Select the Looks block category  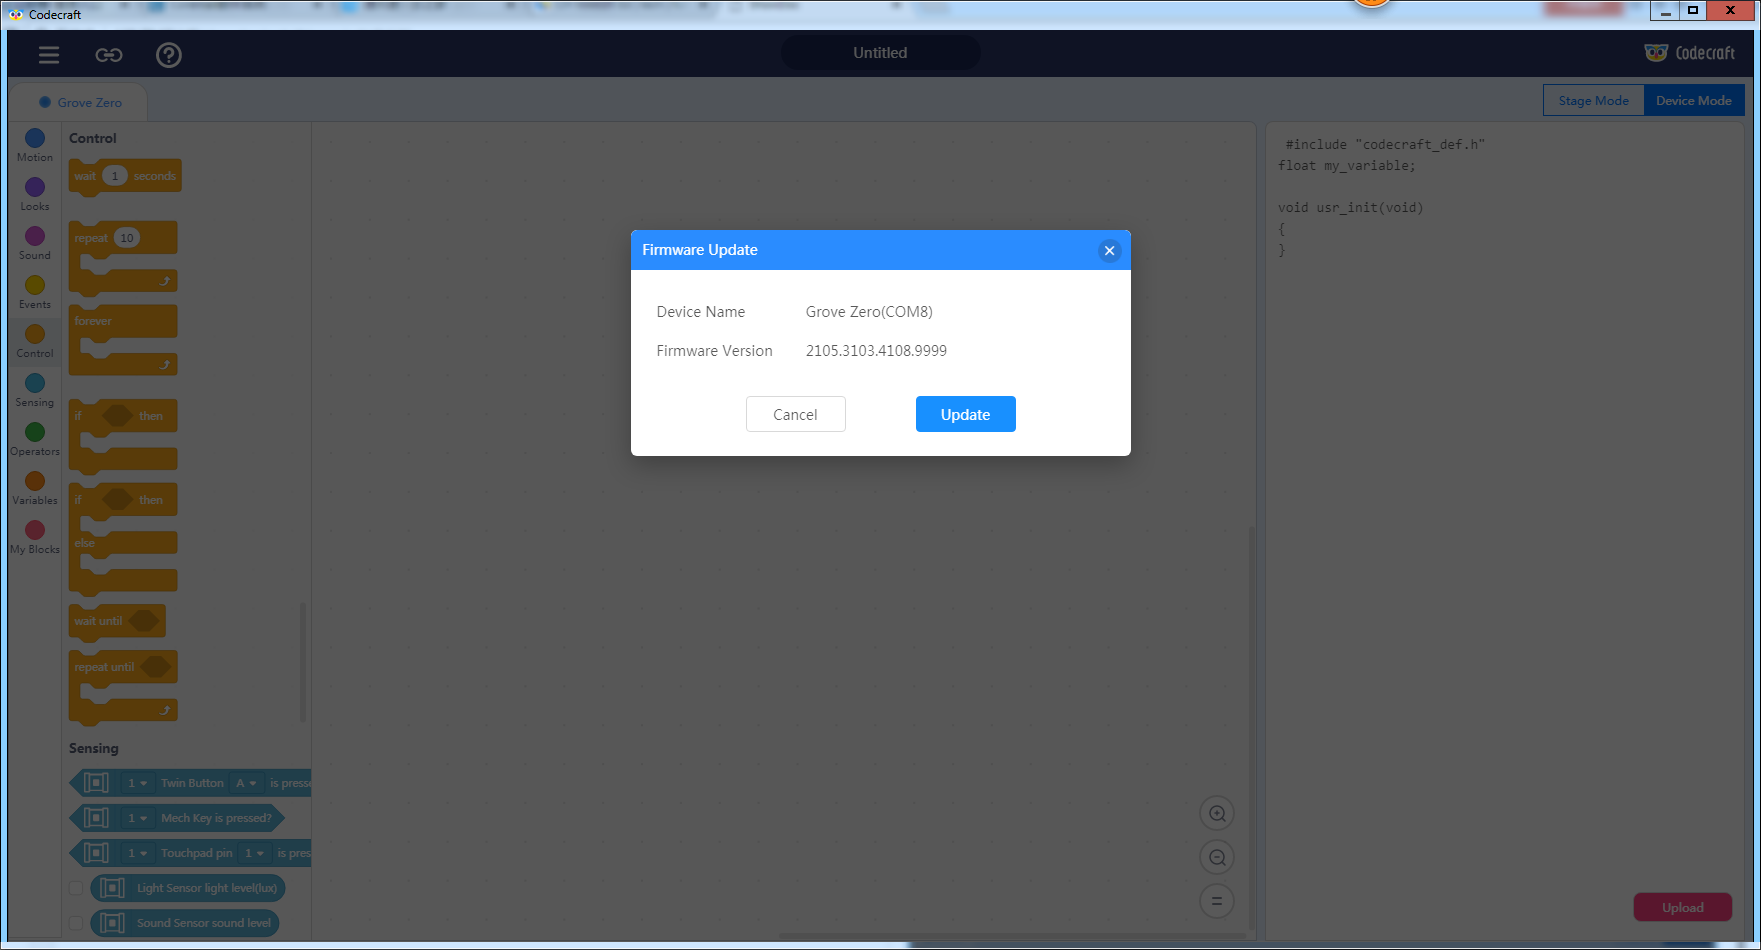(35, 194)
